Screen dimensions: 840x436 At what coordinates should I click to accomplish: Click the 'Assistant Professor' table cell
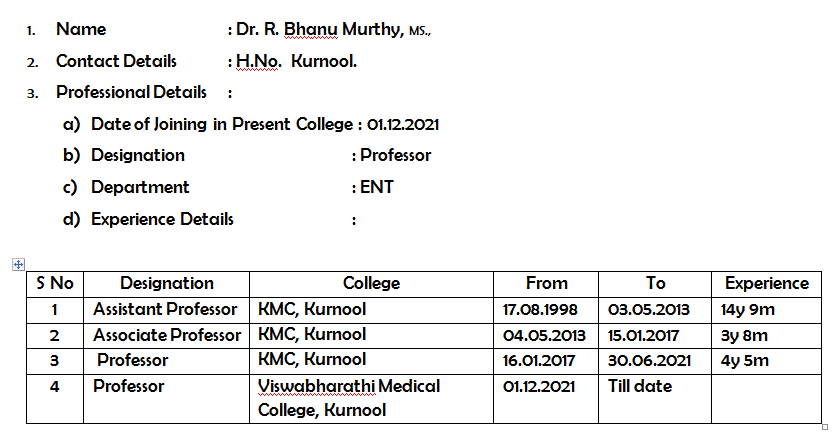click(x=167, y=310)
